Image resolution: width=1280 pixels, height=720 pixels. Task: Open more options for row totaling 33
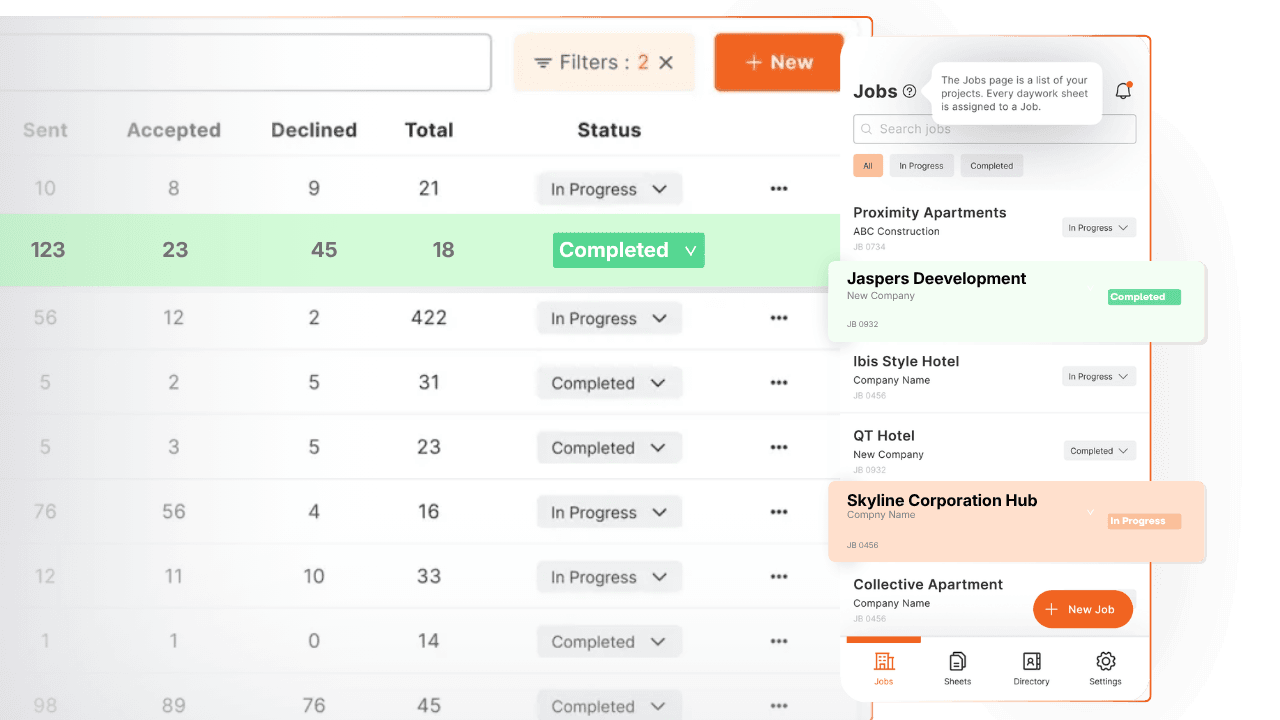pos(779,577)
